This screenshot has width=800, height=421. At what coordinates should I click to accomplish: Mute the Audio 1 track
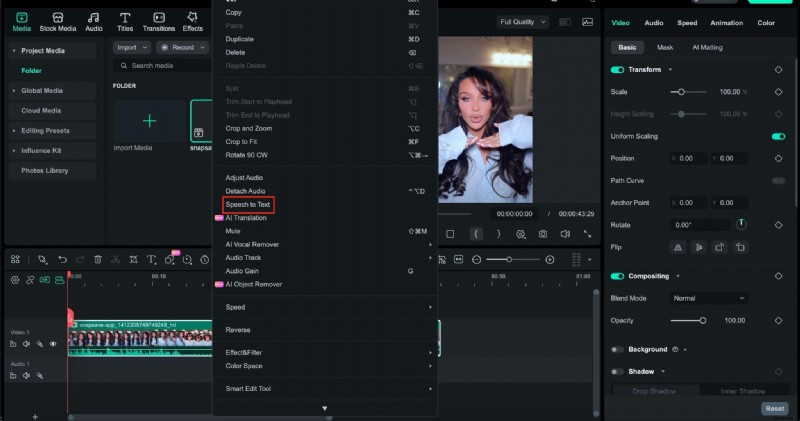coord(26,376)
